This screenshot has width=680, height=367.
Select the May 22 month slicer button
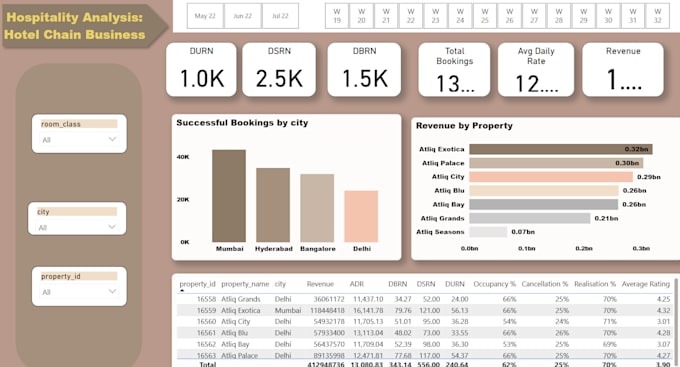tap(206, 16)
